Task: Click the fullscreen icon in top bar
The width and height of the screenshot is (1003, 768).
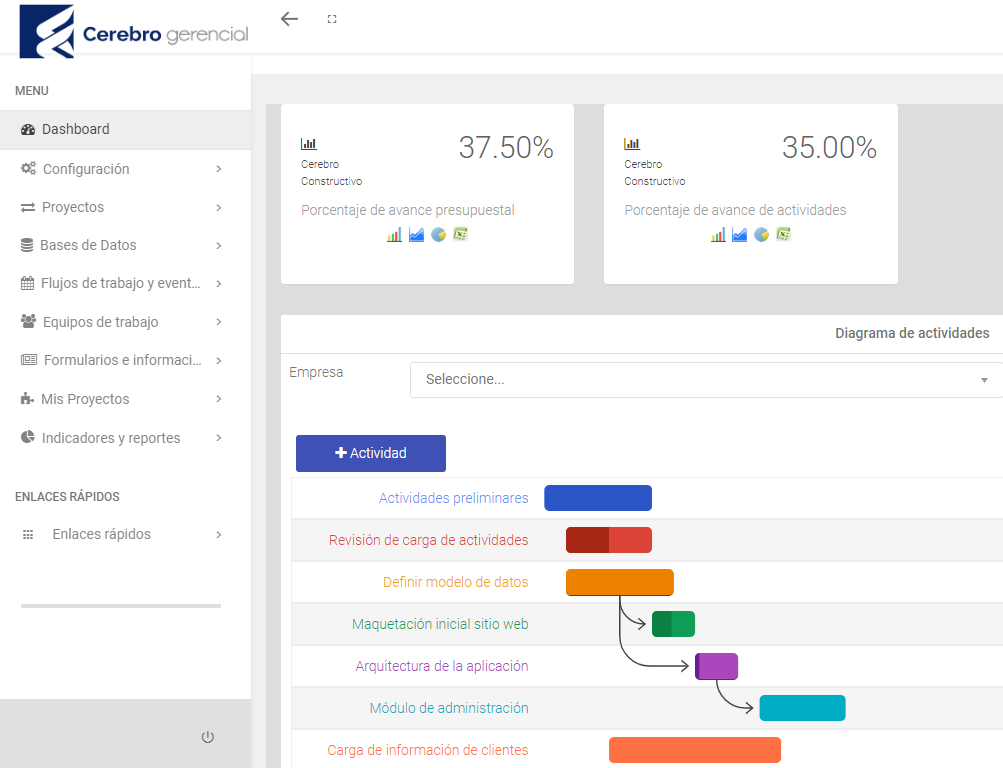Action: click(332, 19)
